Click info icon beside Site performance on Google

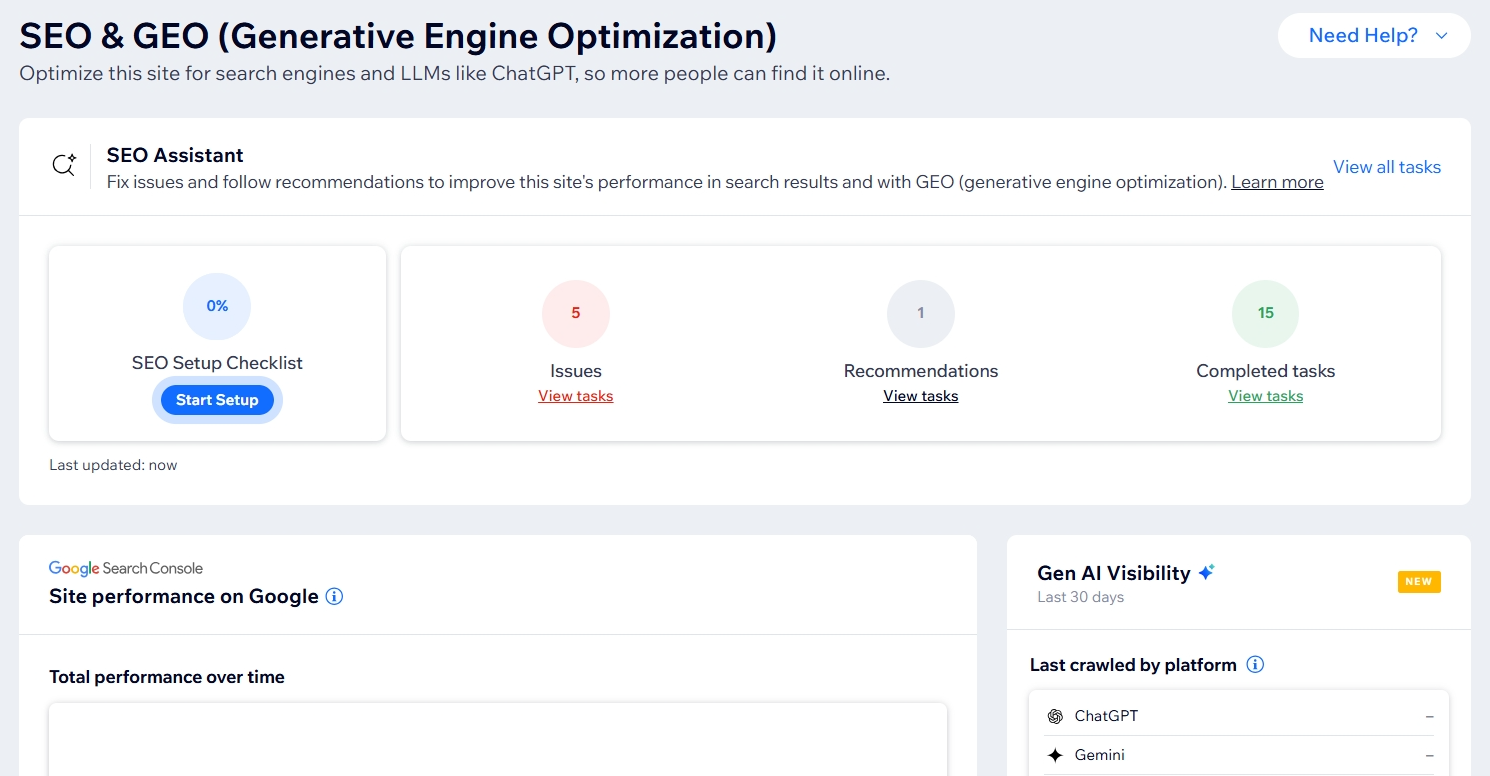pyautogui.click(x=335, y=597)
